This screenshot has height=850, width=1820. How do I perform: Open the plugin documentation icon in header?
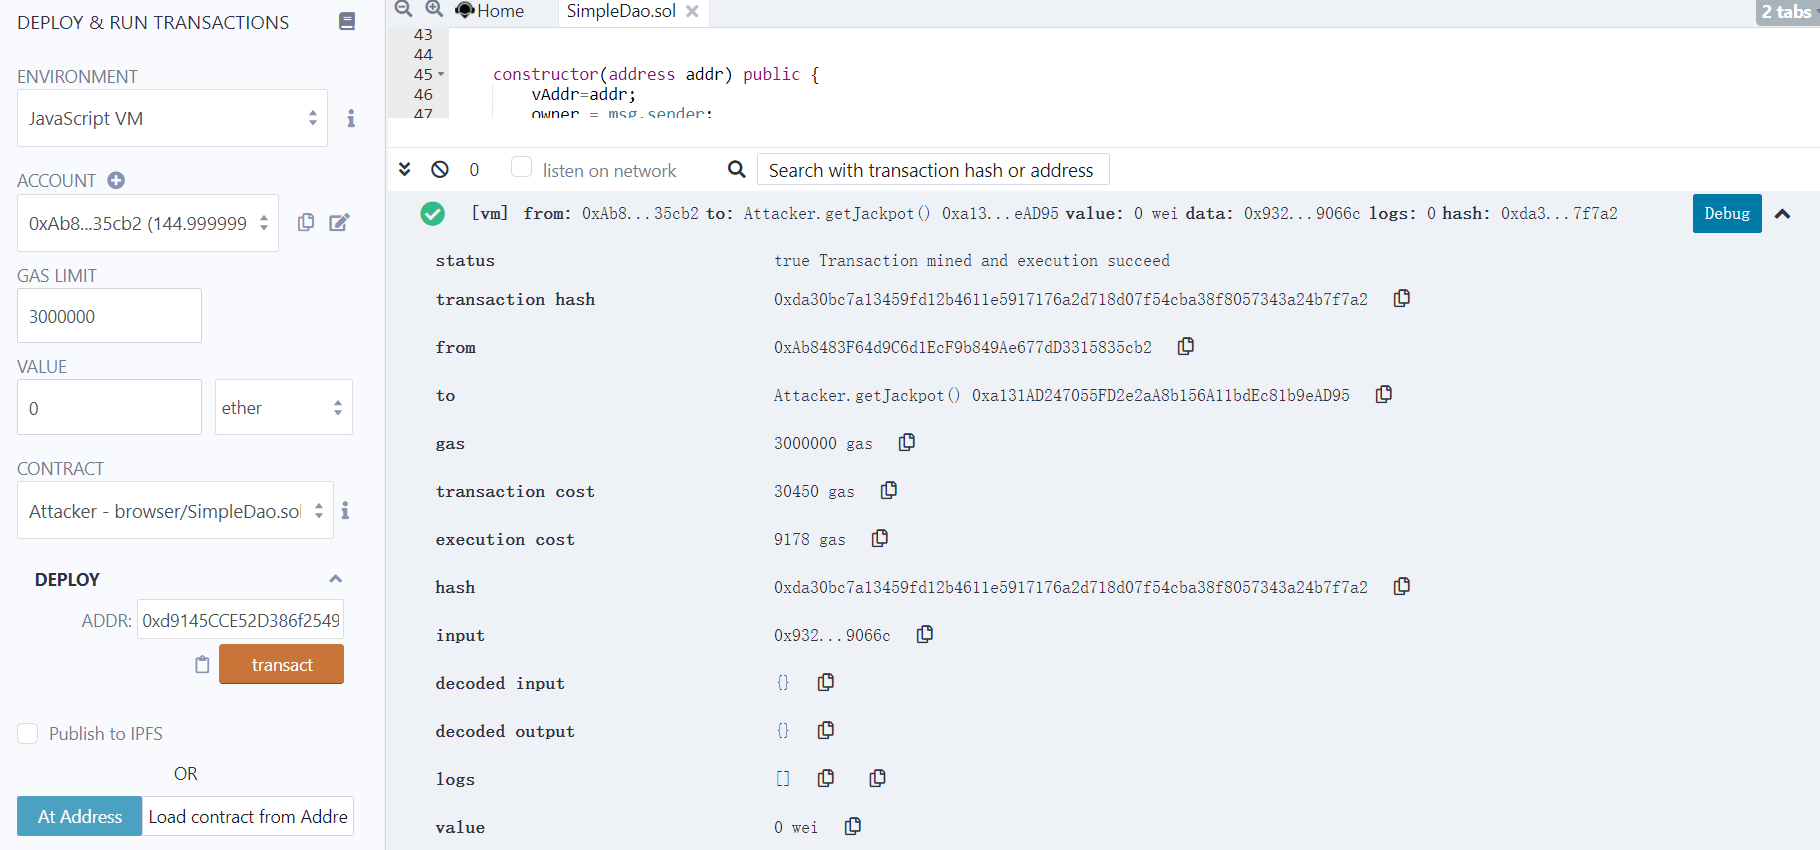point(347,21)
